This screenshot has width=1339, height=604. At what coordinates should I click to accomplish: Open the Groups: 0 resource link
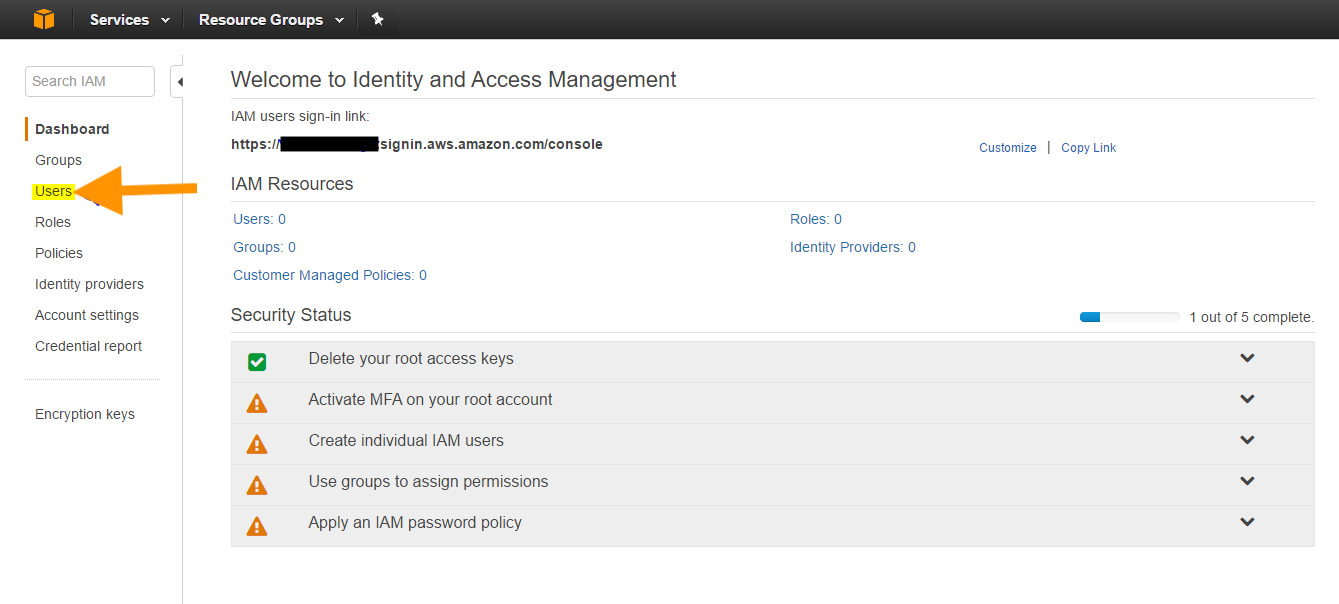click(x=264, y=247)
